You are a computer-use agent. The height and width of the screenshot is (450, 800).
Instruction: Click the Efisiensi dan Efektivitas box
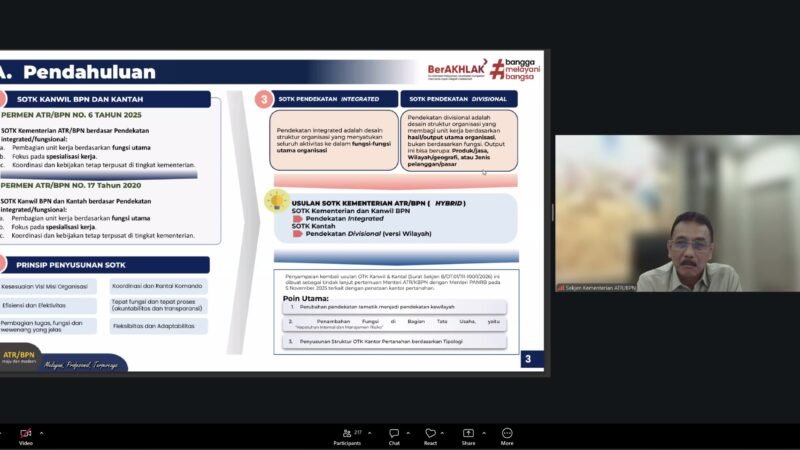48,306
